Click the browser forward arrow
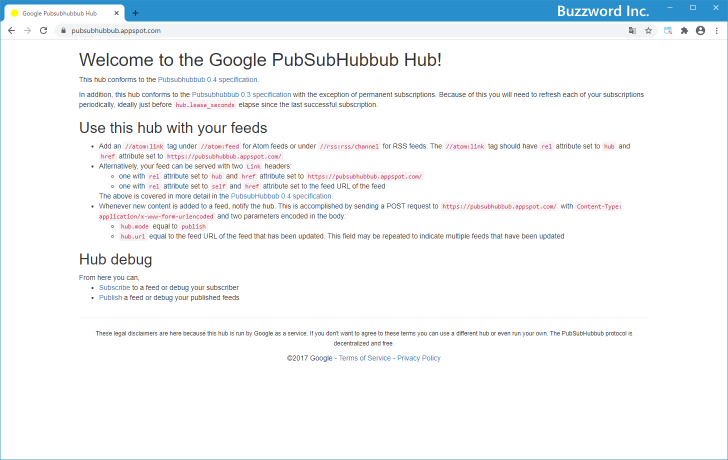Viewport: 728px width, 460px height. click(x=27, y=31)
